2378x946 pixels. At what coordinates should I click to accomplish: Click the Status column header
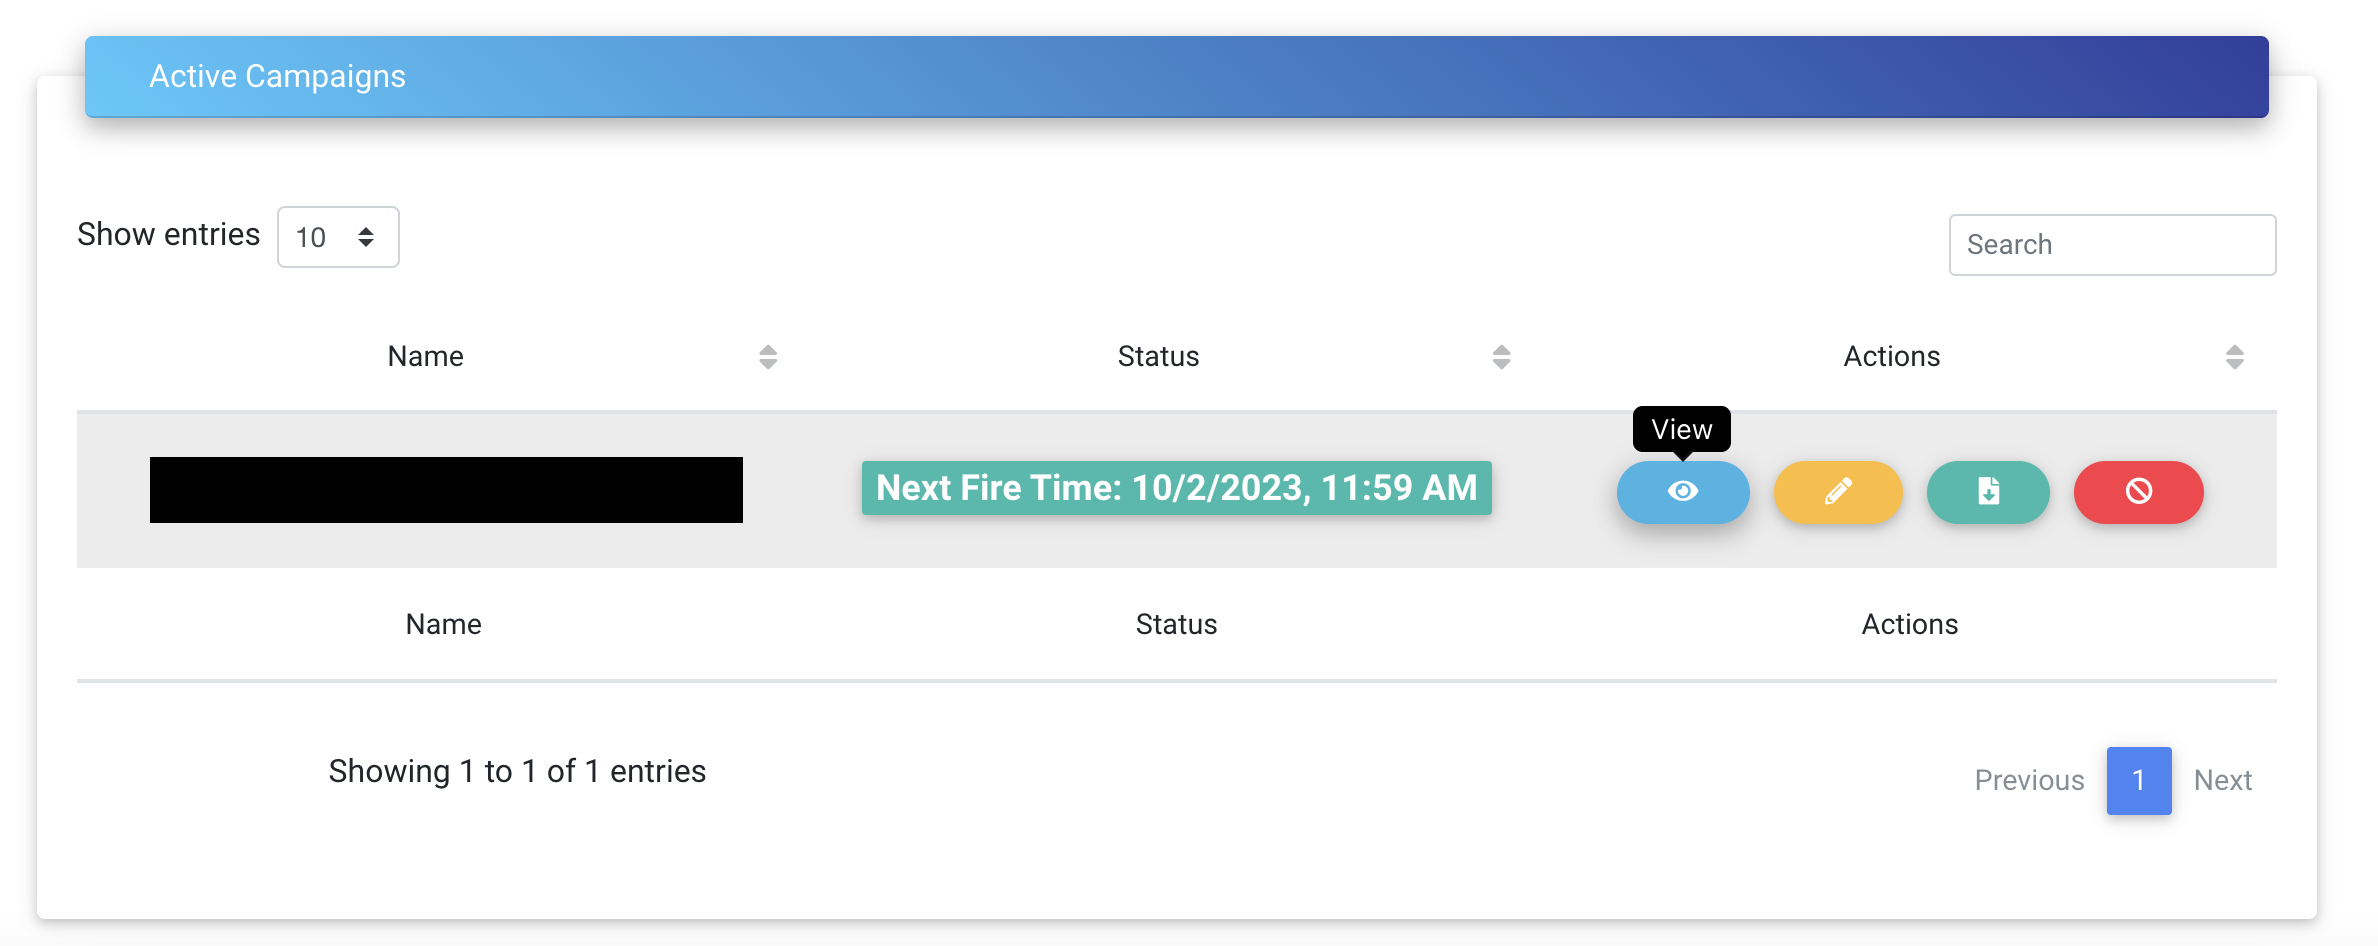coord(1158,357)
